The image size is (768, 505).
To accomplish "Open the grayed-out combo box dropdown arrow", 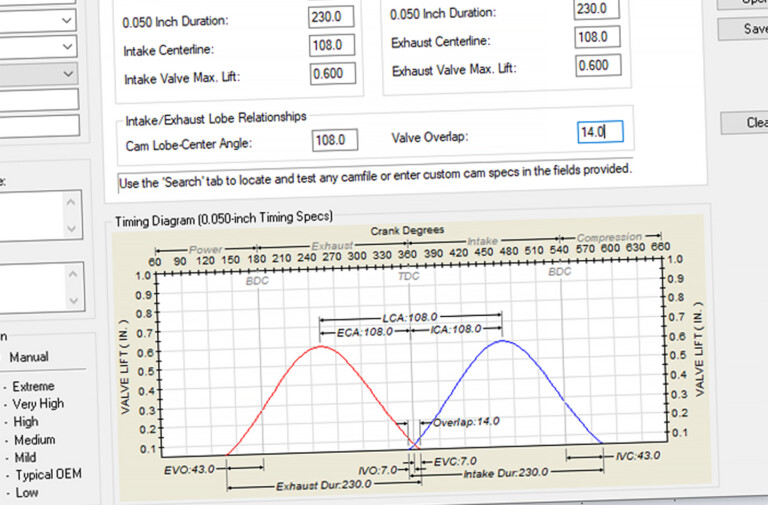I will tap(68, 74).
